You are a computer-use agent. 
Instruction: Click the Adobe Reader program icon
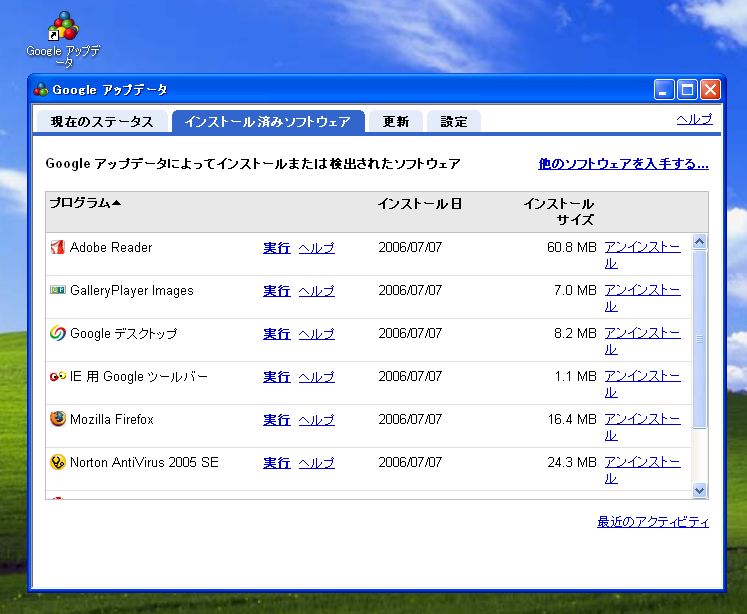click(x=58, y=247)
